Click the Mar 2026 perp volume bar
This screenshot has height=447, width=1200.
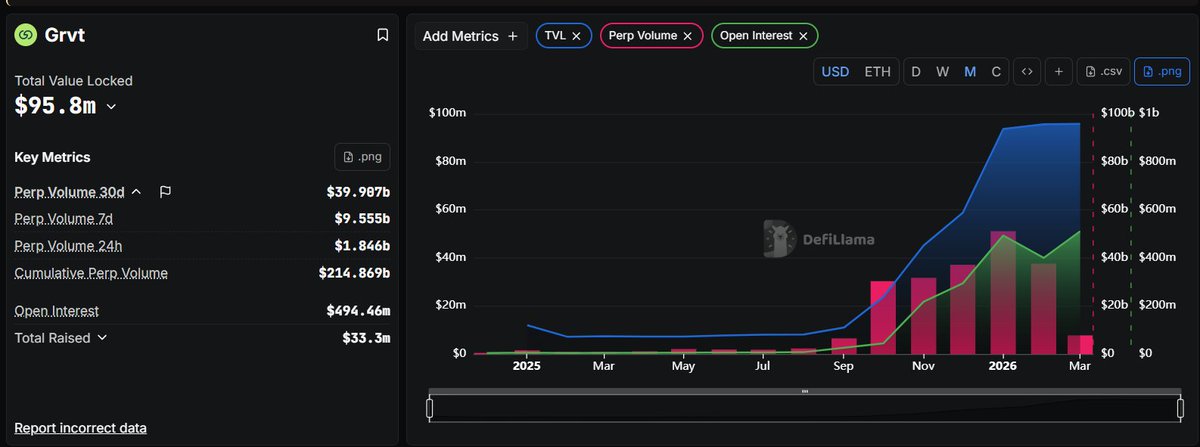point(1080,344)
